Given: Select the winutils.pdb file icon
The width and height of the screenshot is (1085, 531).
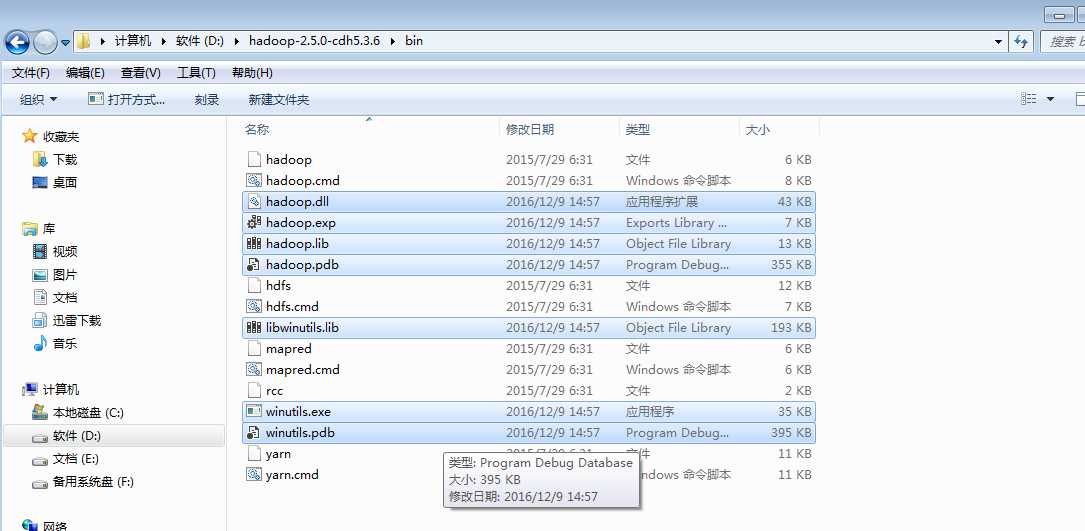Looking at the screenshot, I should point(254,433).
